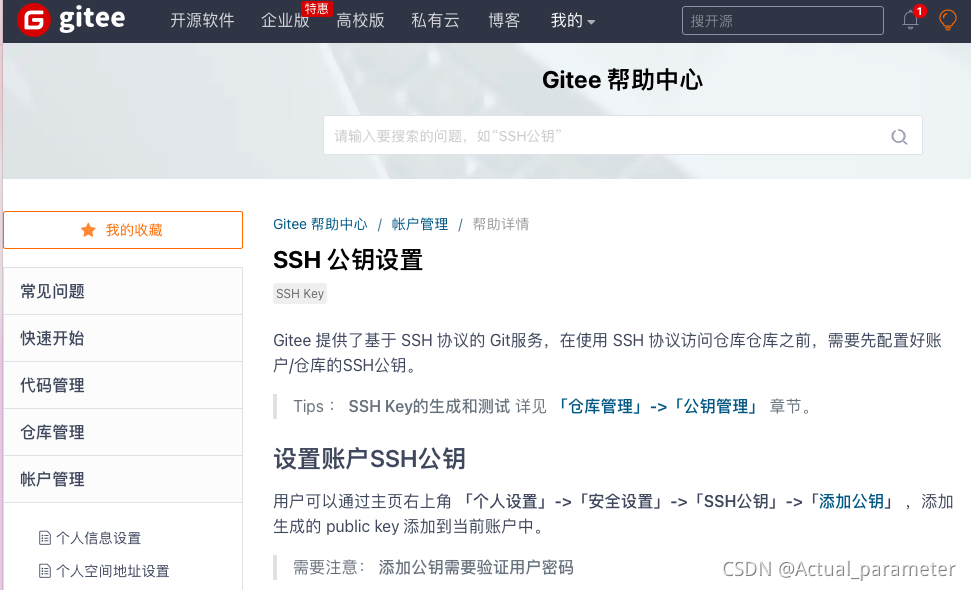The image size is (971, 590).
Task: Collapse 帐户管理 sidebar section
Action: 123,479
